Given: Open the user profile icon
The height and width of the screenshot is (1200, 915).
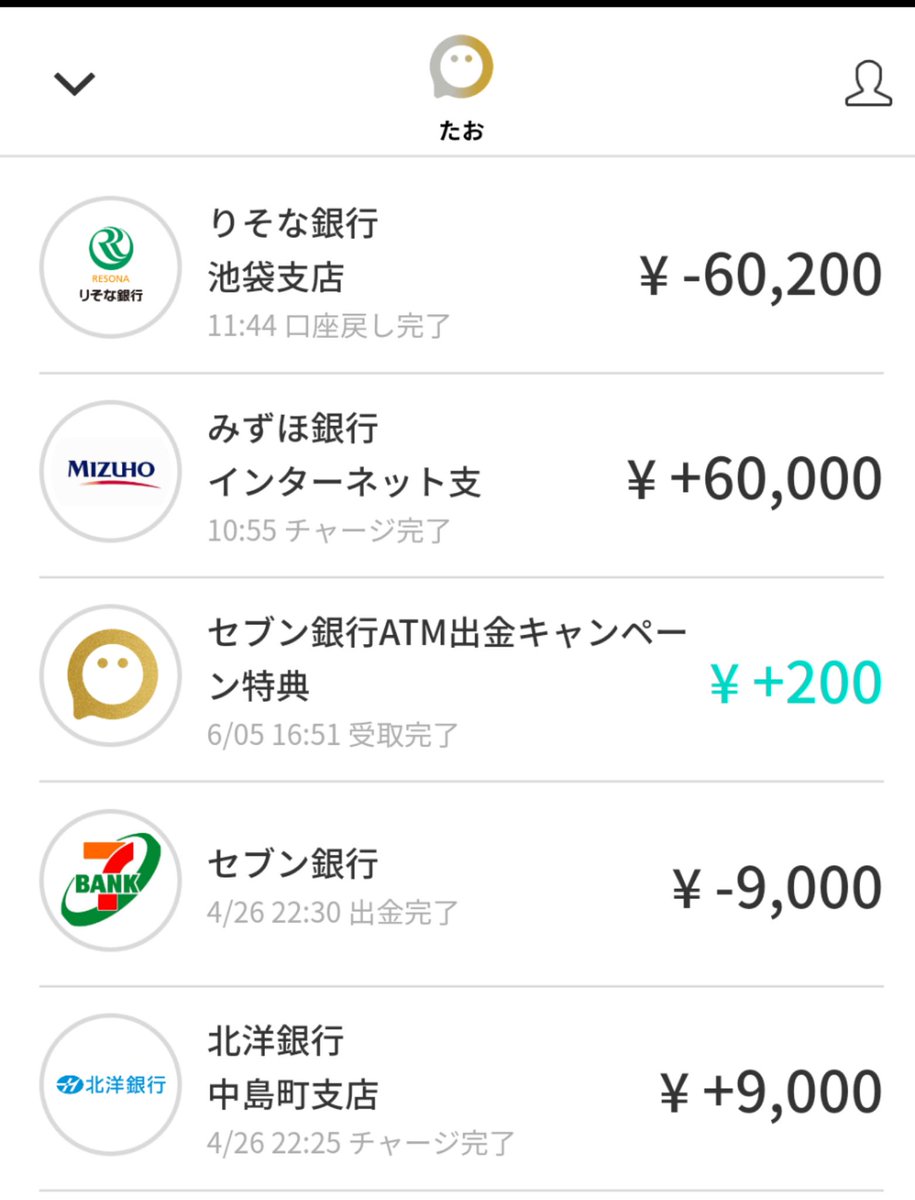Looking at the screenshot, I should tap(867, 83).
